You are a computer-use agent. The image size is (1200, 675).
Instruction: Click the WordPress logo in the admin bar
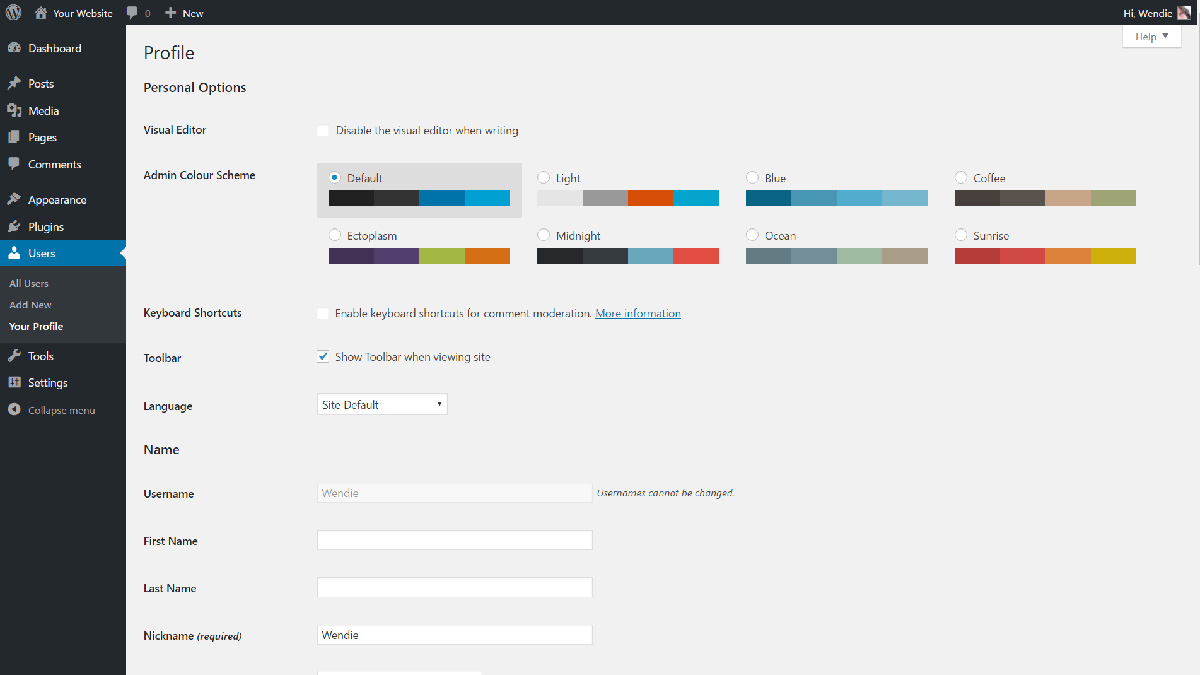coord(12,13)
